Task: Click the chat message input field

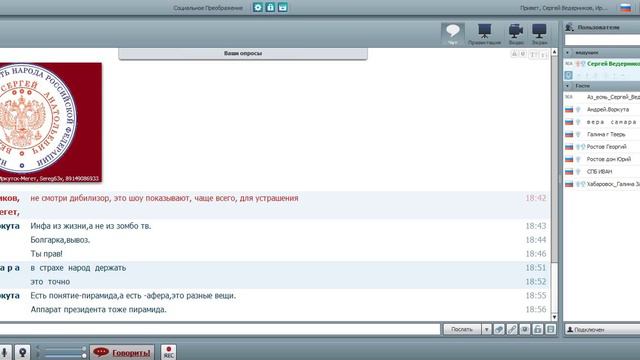Action: tap(220, 329)
